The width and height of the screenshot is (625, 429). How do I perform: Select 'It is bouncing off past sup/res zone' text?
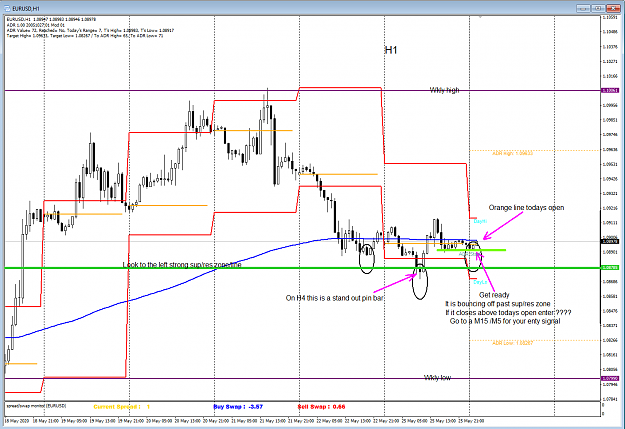[x=497, y=304]
